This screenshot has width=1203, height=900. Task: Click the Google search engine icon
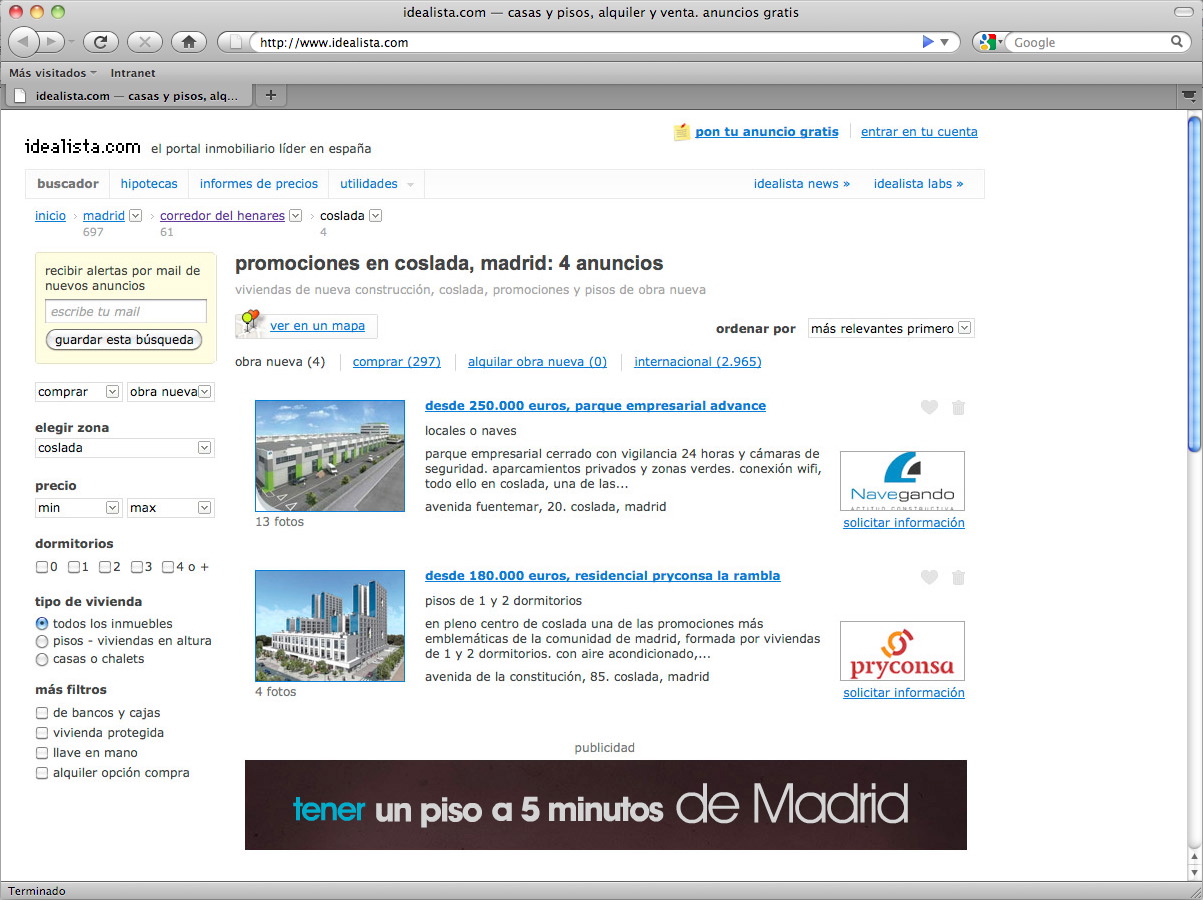click(988, 42)
